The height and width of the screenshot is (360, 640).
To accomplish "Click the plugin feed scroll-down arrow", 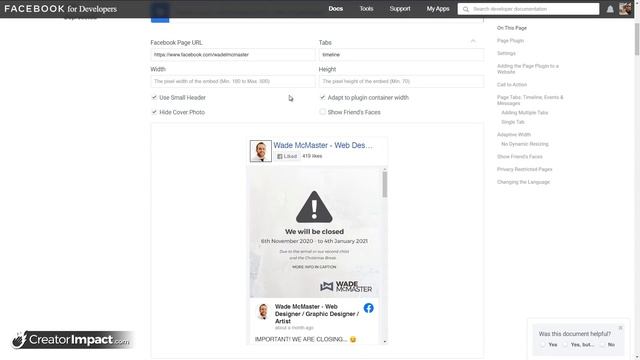I will 384,342.
